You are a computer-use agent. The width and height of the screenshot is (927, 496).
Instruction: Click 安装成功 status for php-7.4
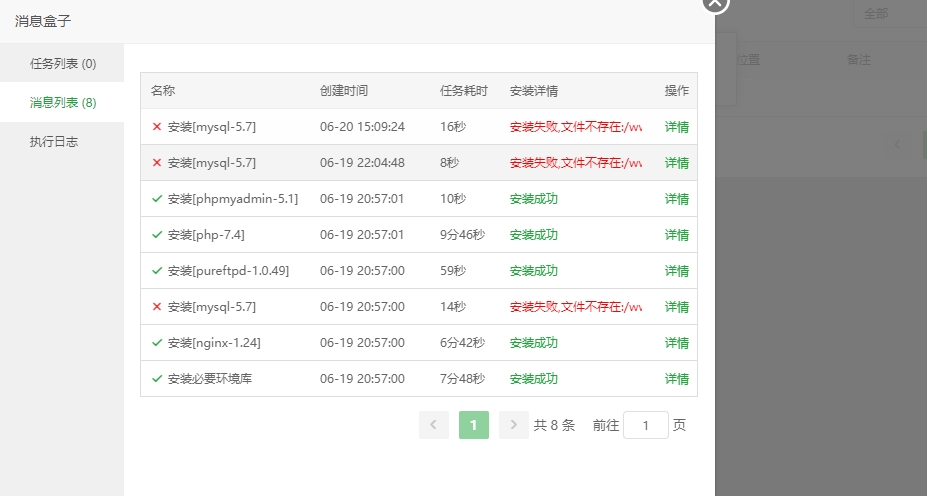coord(534,235)
